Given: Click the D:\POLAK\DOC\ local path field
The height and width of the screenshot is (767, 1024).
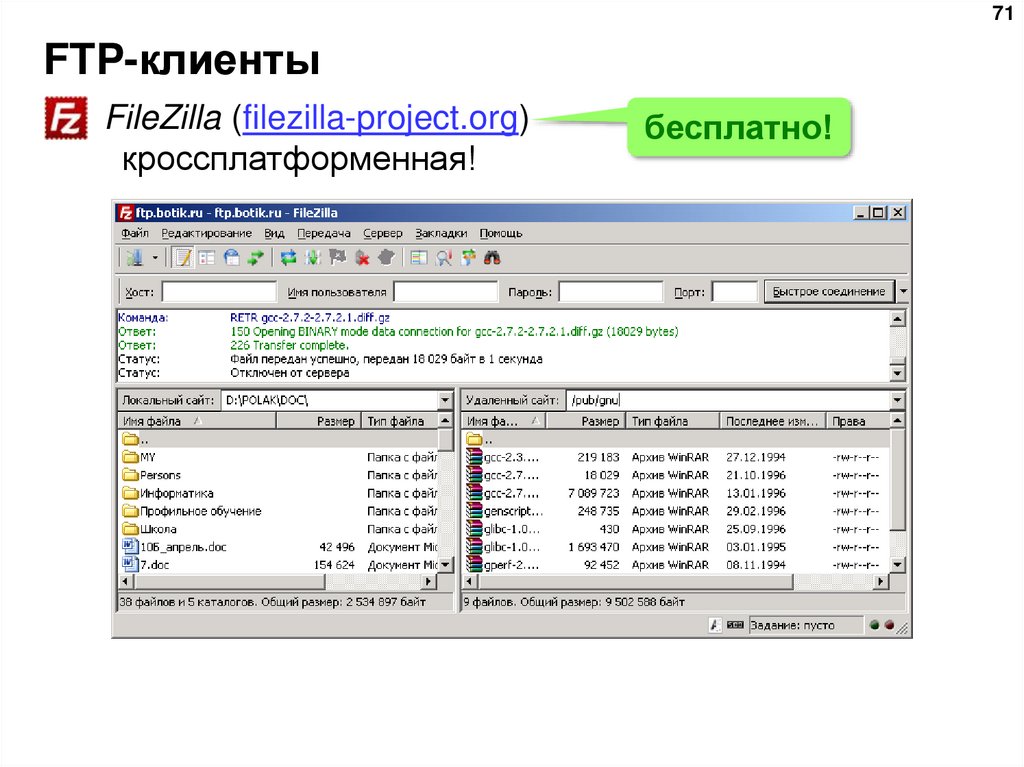Looking at the screenshot, I should (x=330, y=400).
